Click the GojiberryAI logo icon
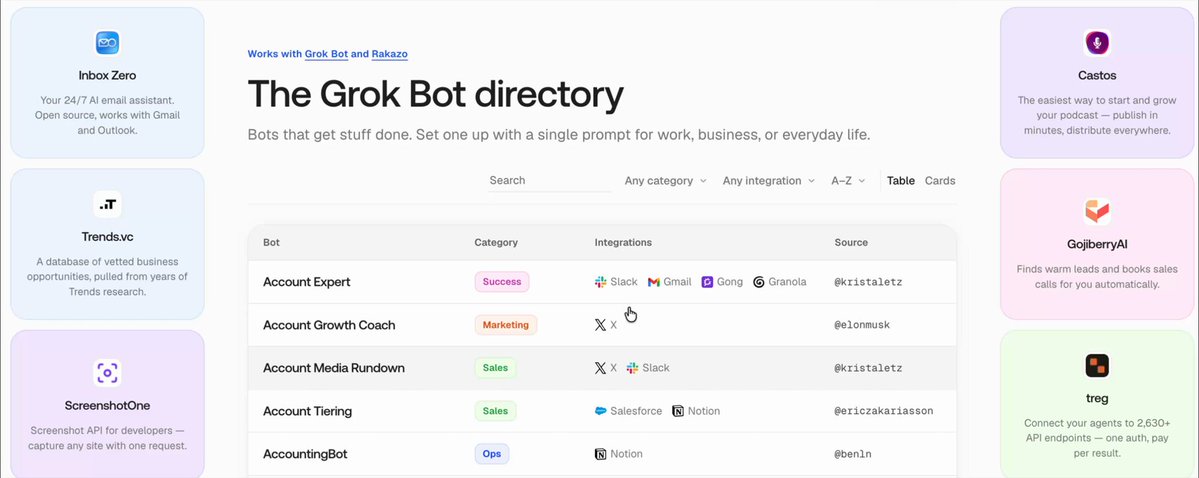The width and height of the screenshot is (1199, 478). pos(1097,212)
